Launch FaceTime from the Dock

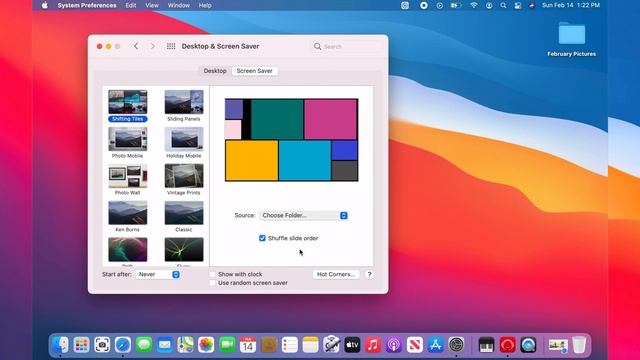click(227, 345)
